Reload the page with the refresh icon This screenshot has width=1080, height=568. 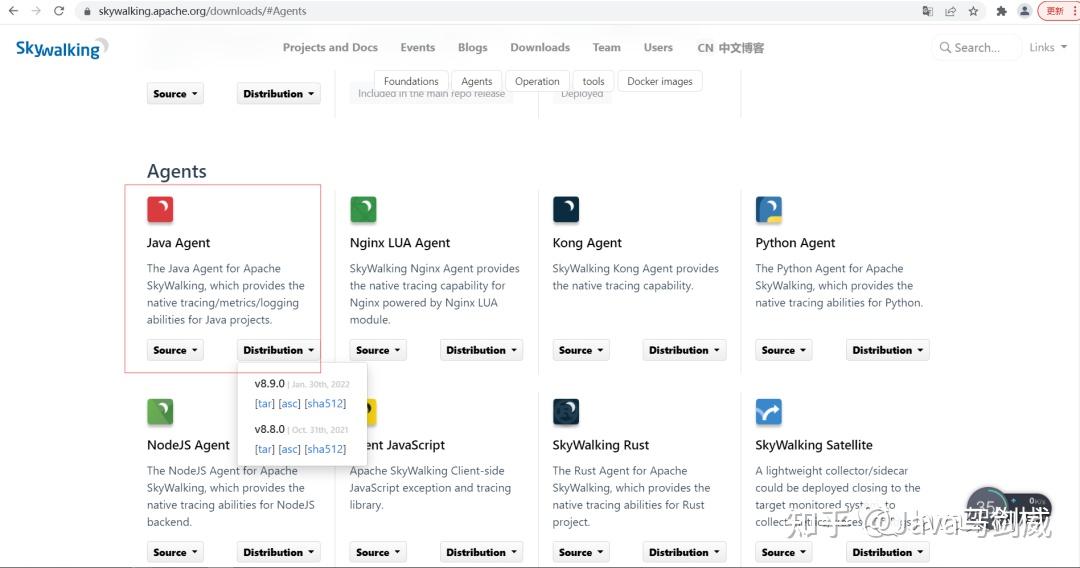pos(59,11)
